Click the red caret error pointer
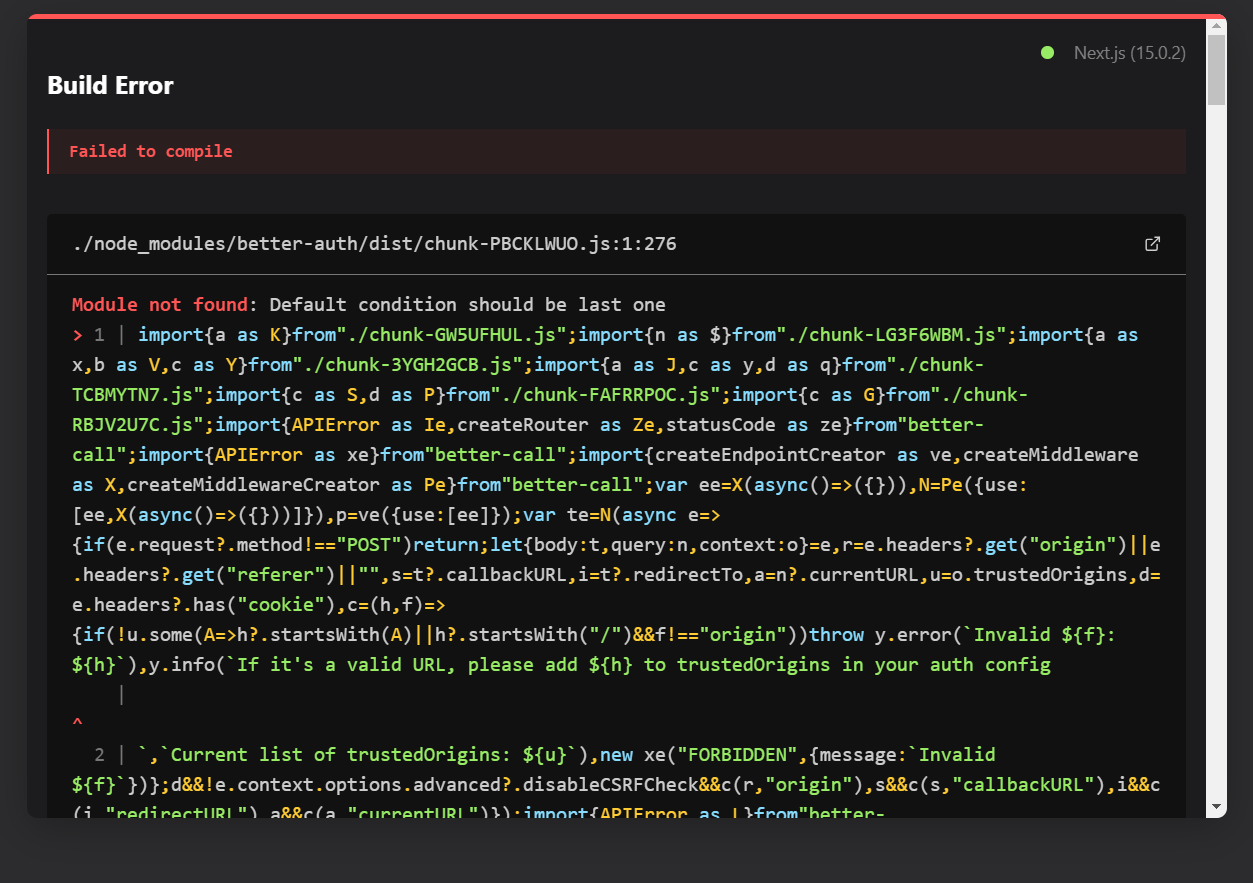Screen dimensions: 1253x883 [x=77, y=723]
